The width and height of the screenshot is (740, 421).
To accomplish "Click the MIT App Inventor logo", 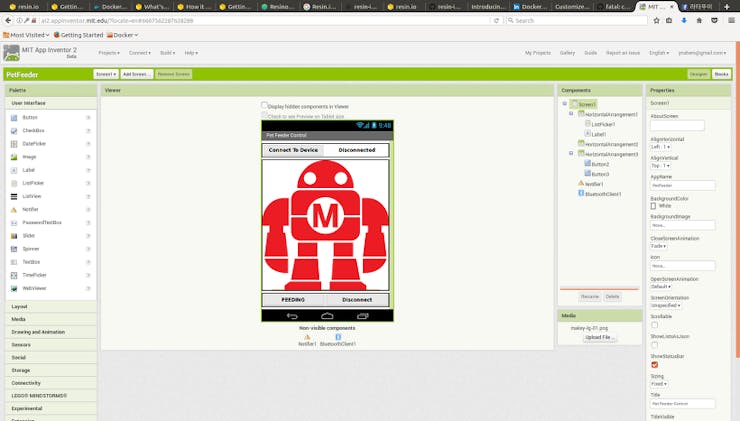I will [x=12, y=53].
